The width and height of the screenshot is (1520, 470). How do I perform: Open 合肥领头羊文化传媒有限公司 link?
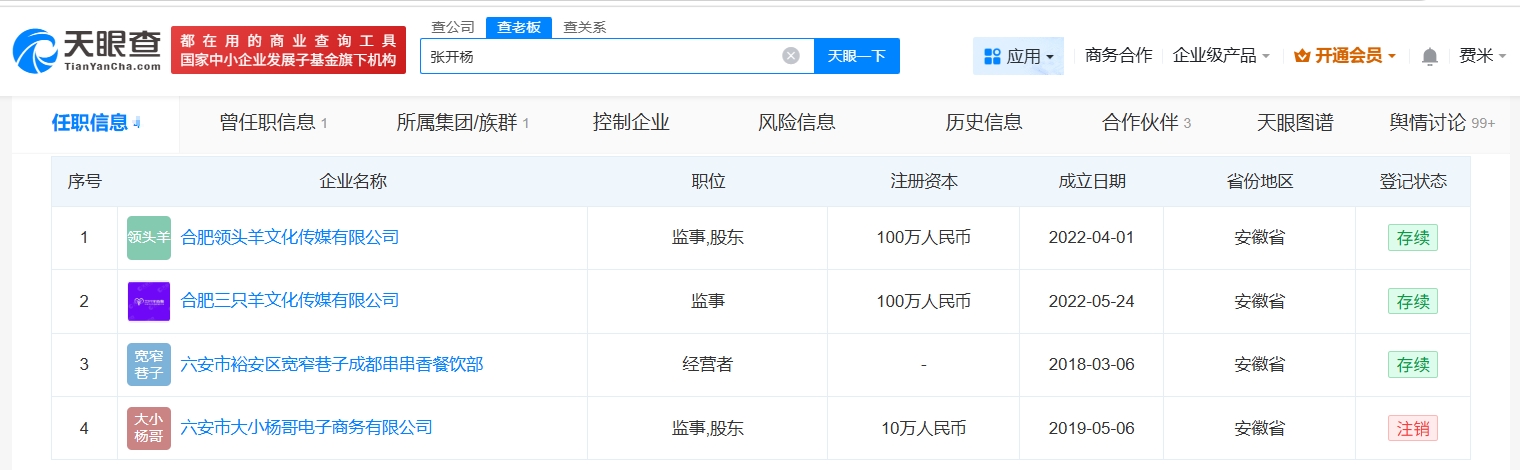[x=290, y=237]
